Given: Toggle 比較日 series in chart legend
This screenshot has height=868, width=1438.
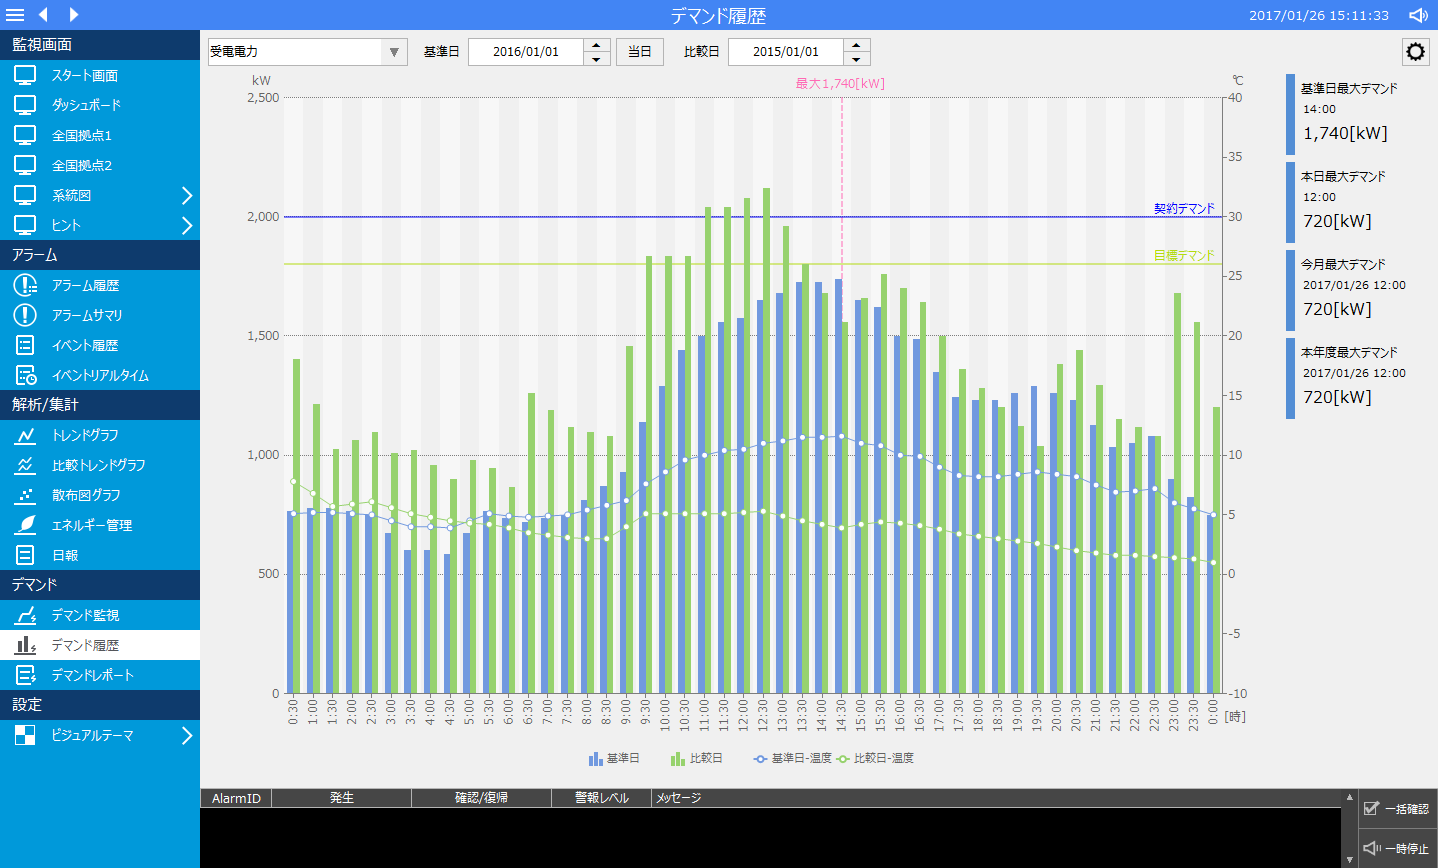Looking at the screenshot, I should point(697,758).
